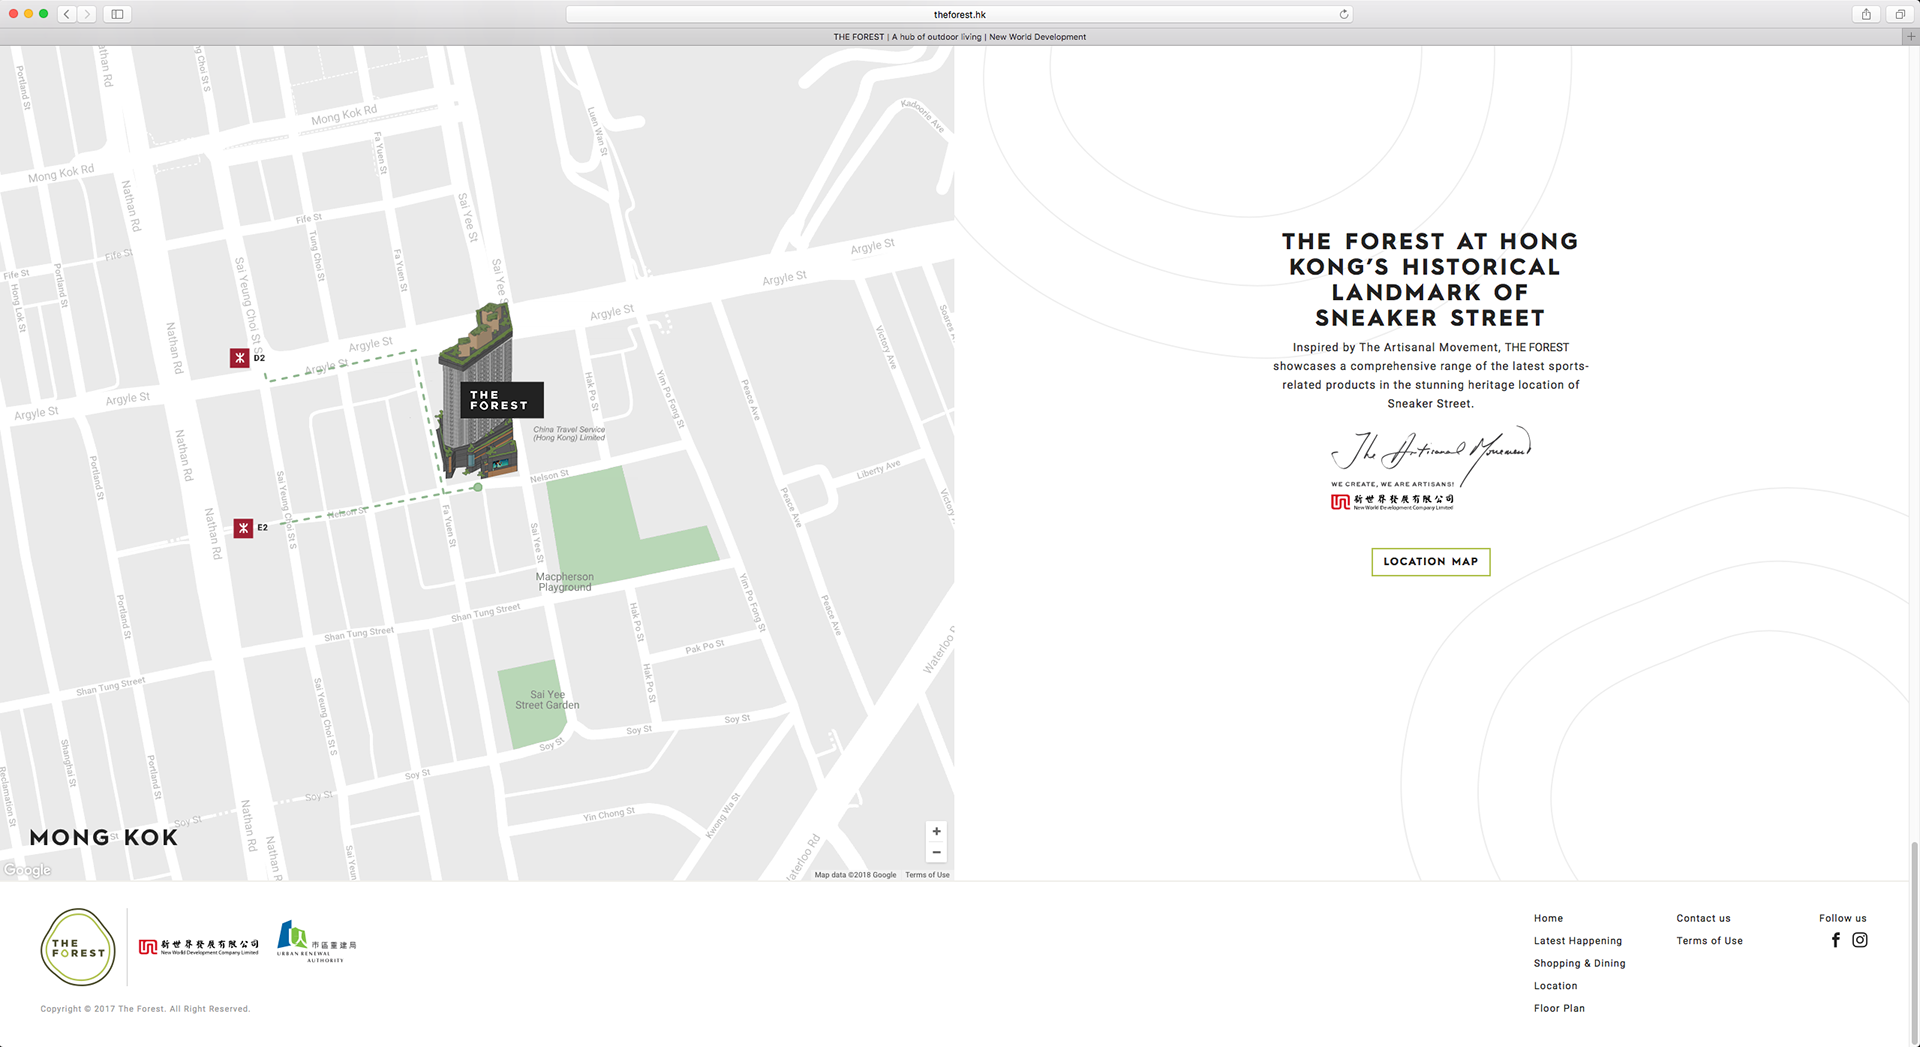
Task: Open the Contact us footer link
Action: tap(1703, 918)
